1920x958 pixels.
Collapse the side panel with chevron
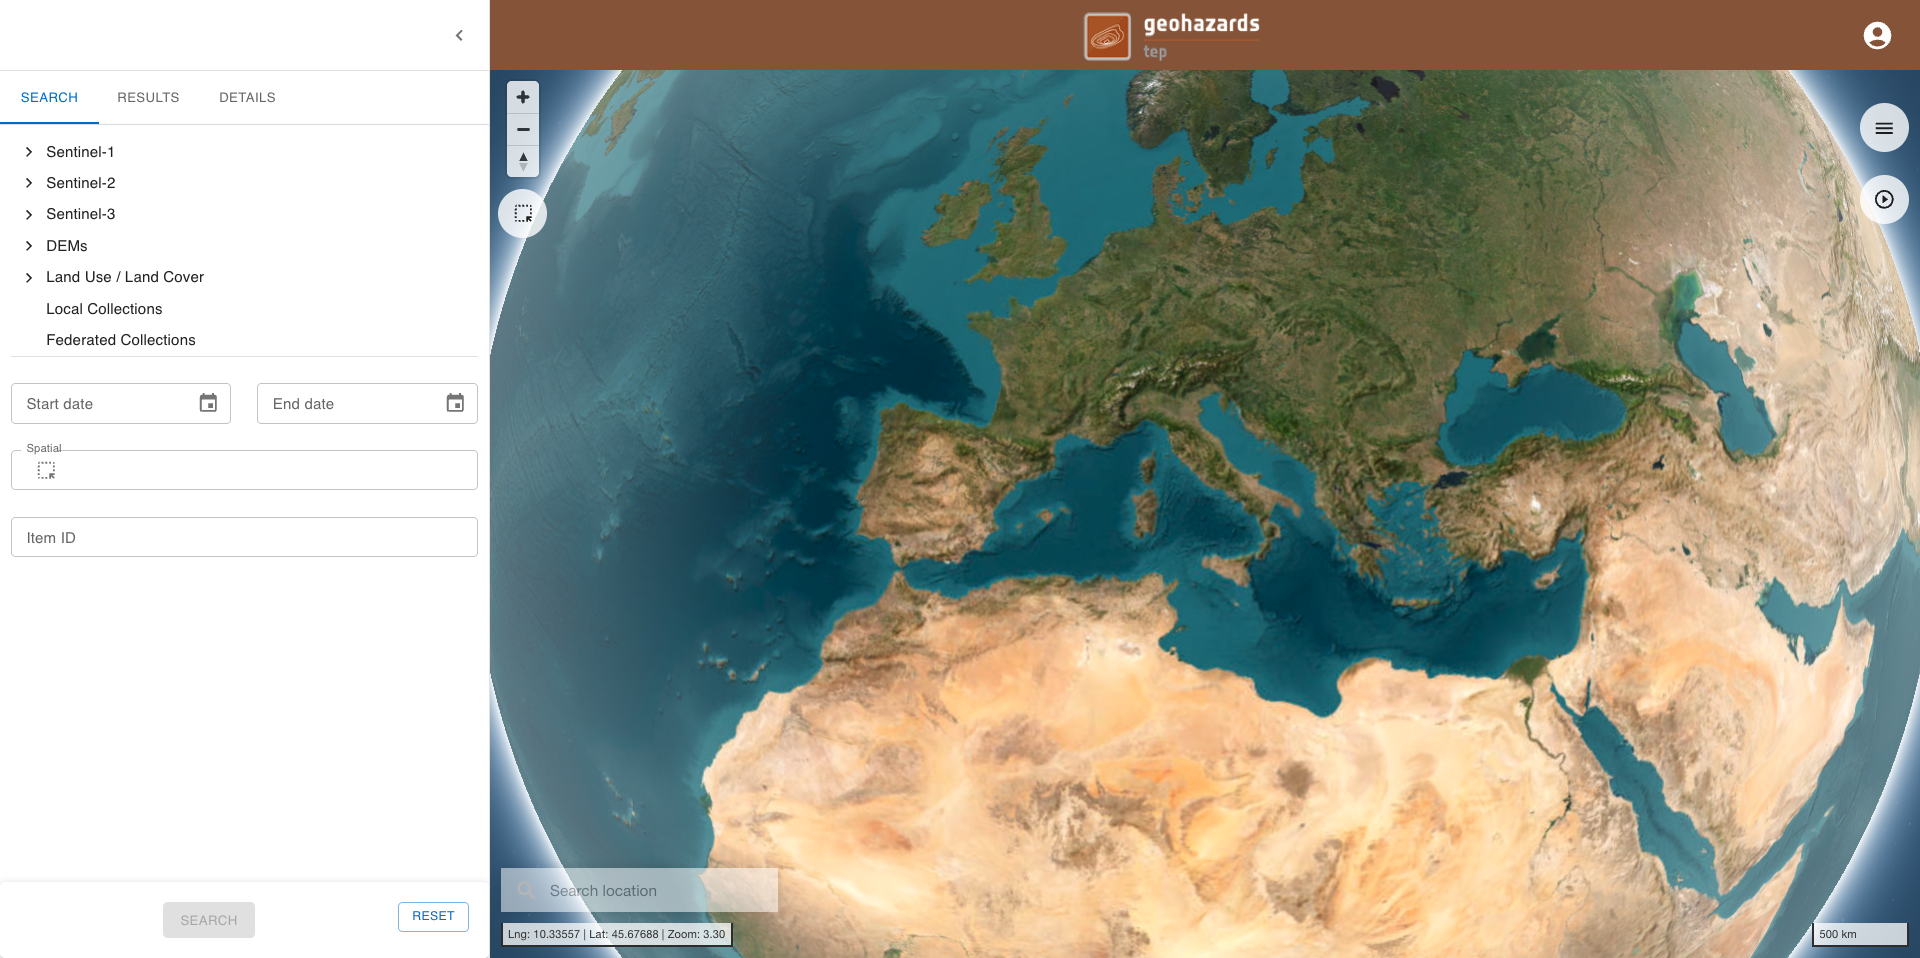[x=459, y=35]
